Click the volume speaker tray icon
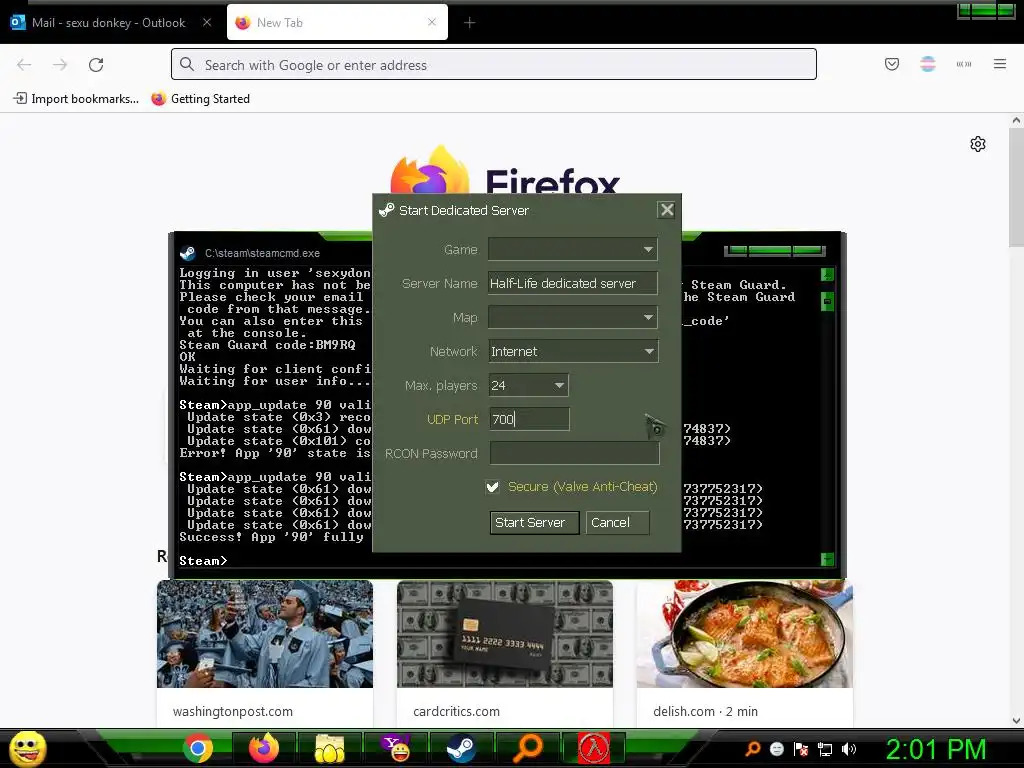 (x=849, y=749)
